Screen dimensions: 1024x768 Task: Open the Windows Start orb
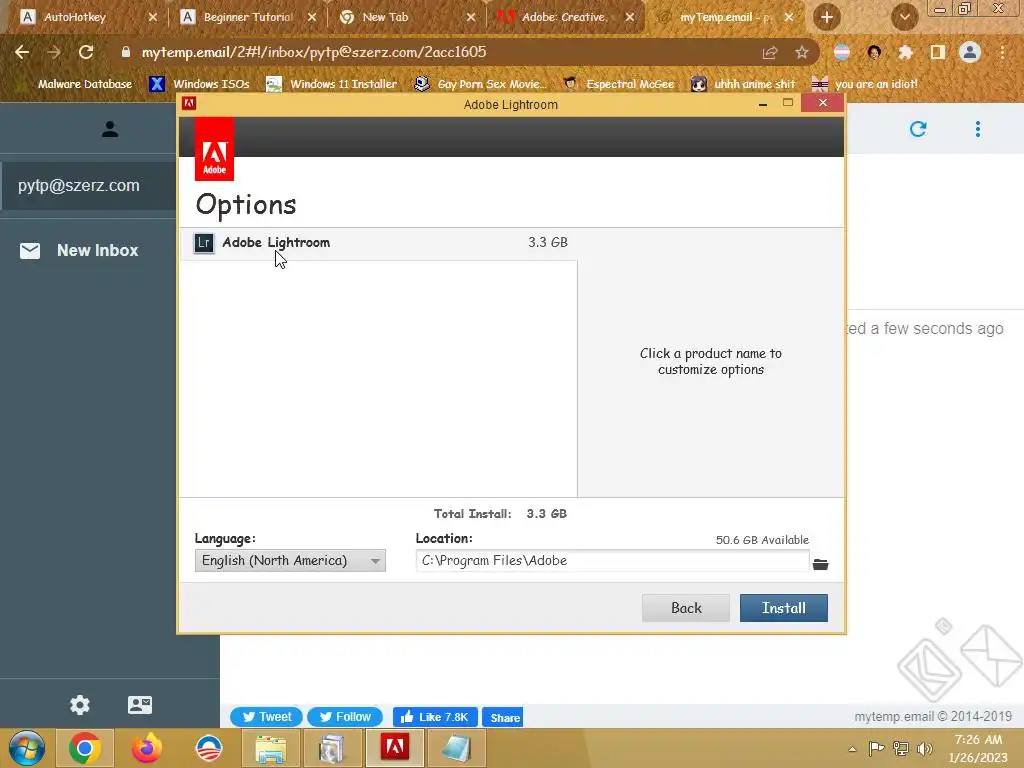point(27,748)
